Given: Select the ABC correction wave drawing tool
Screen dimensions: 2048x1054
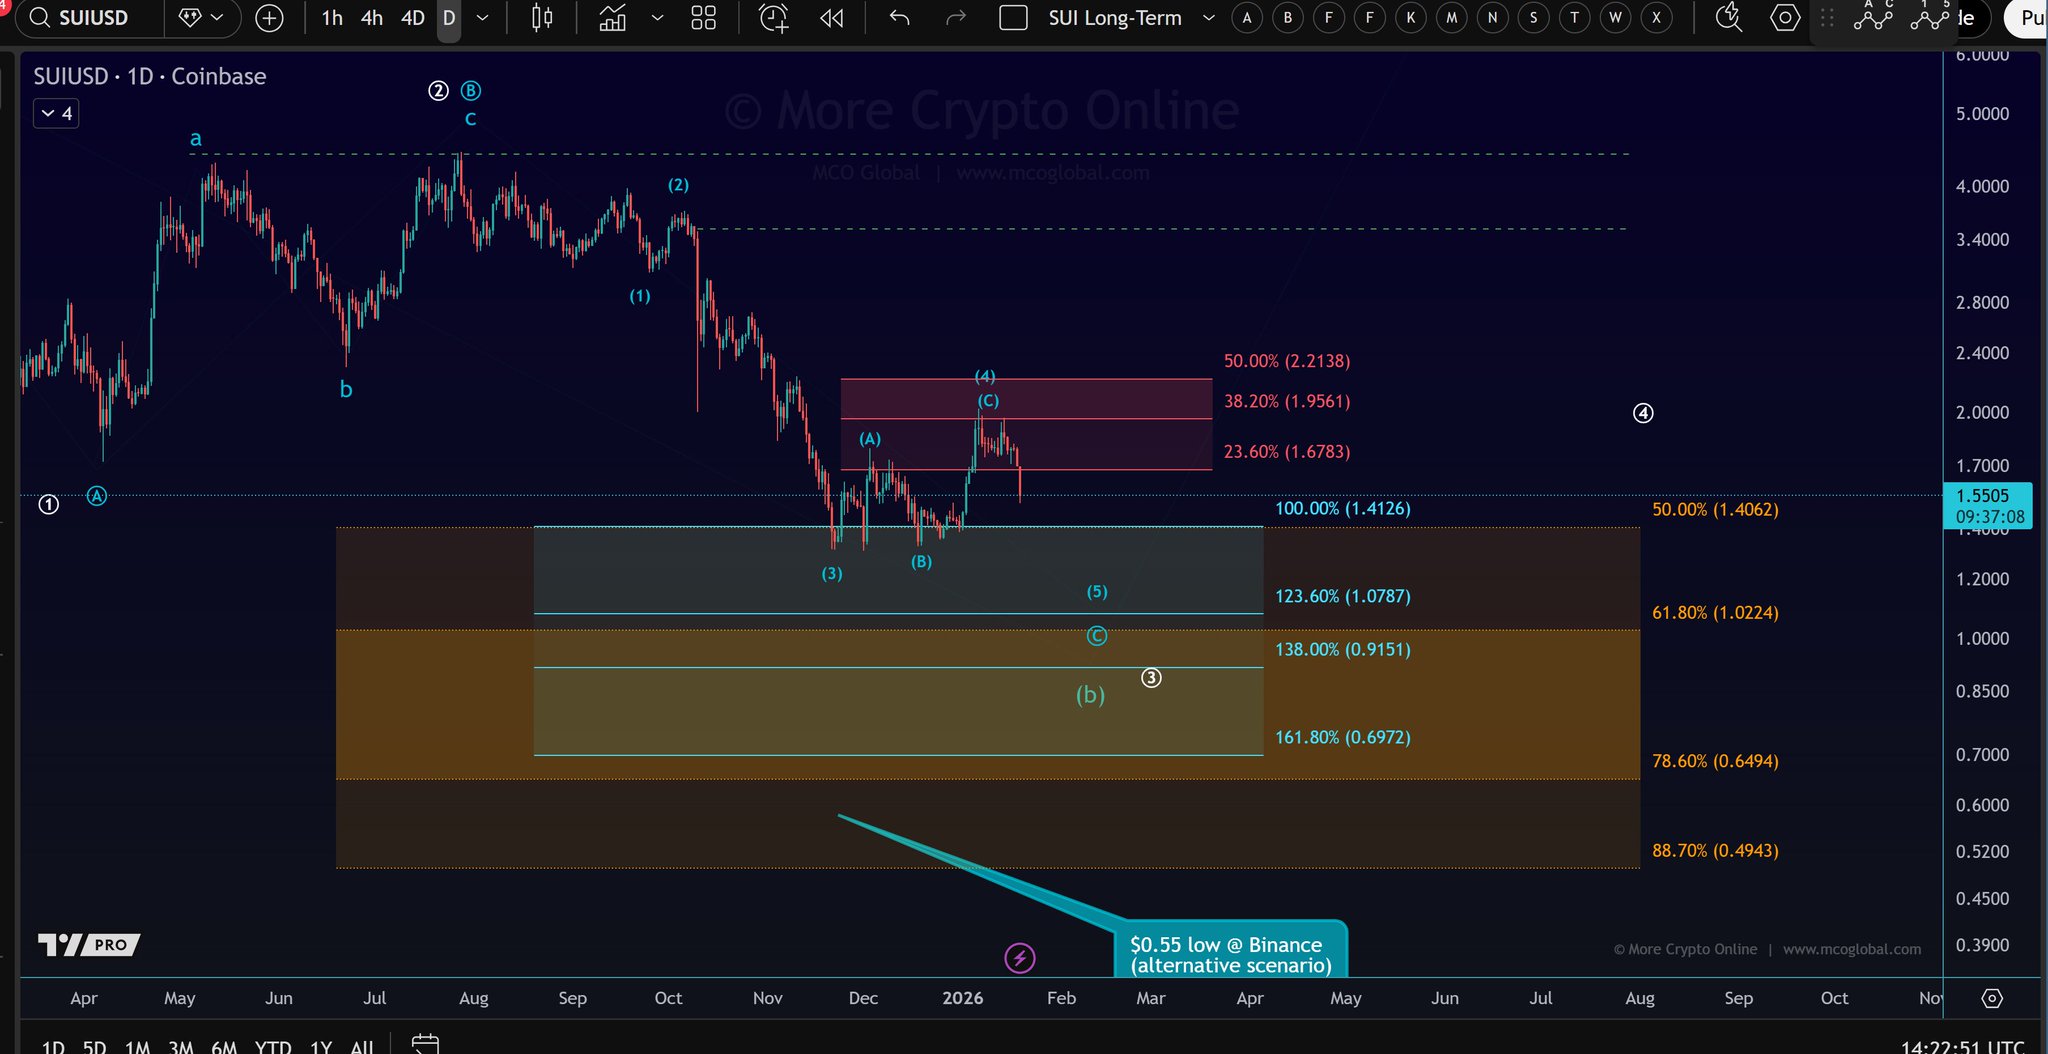Looking at the screenshot, I should [1873, 15].
